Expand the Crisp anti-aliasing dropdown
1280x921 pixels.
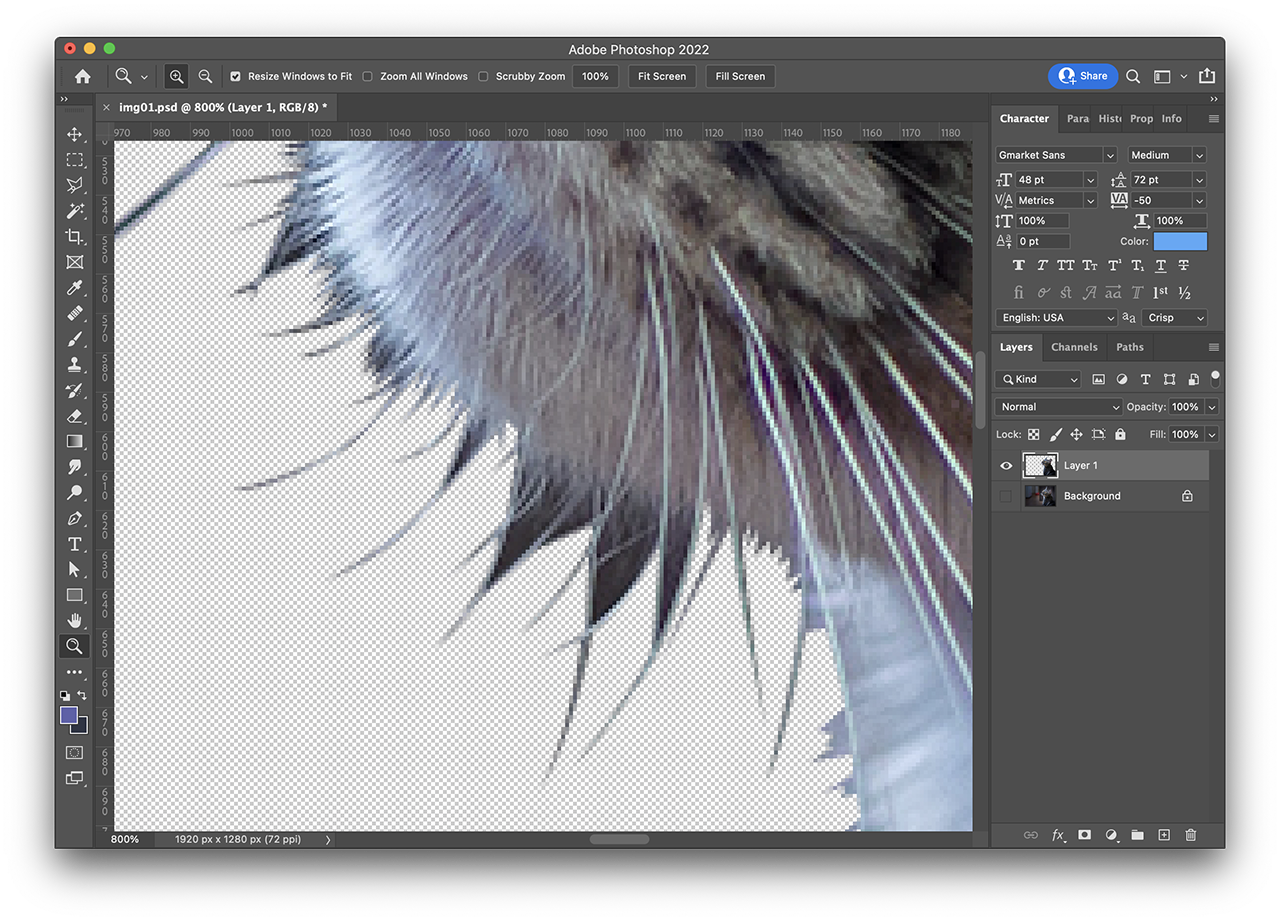(x=1175, y=317)
